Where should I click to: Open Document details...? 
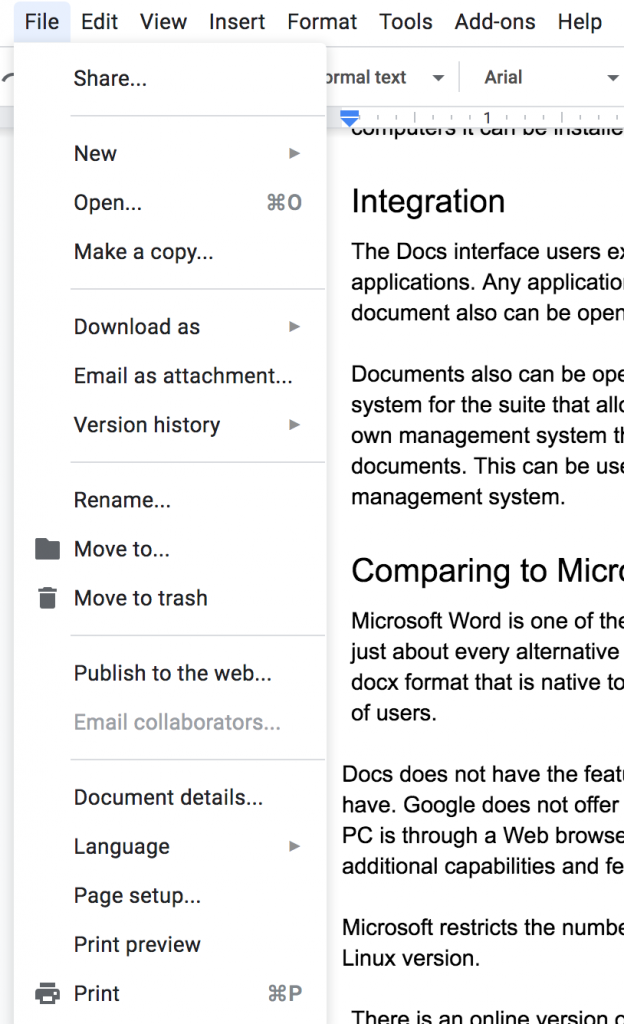(x=170, y=797)
